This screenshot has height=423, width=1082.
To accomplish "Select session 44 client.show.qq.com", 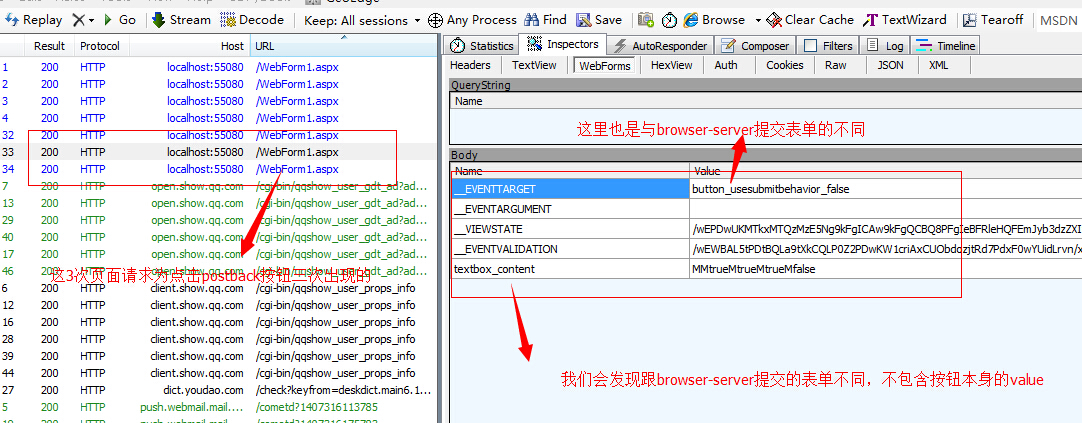I will (217, 373).
